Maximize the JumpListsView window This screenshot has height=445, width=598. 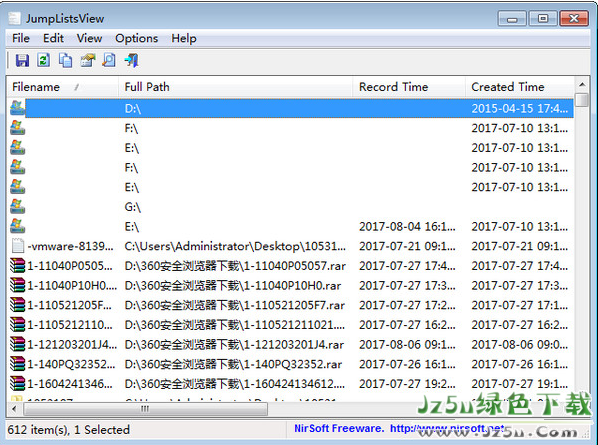pos(543,18)
